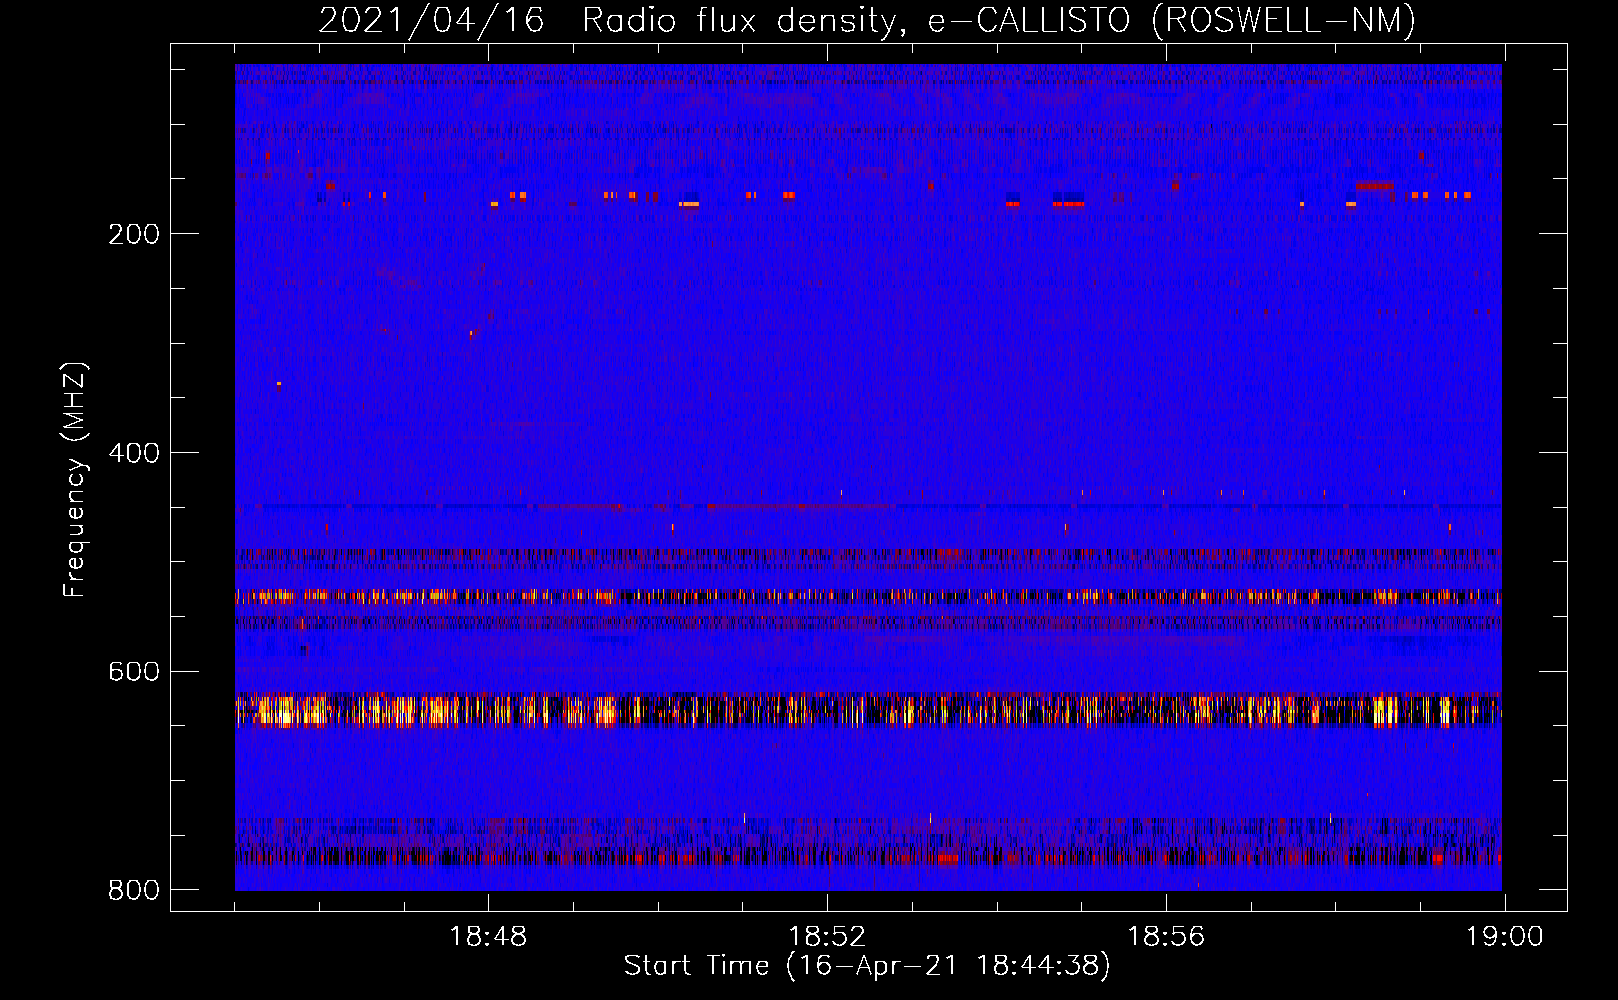Click the 800 frequency tick label

[x=134, y=890]
